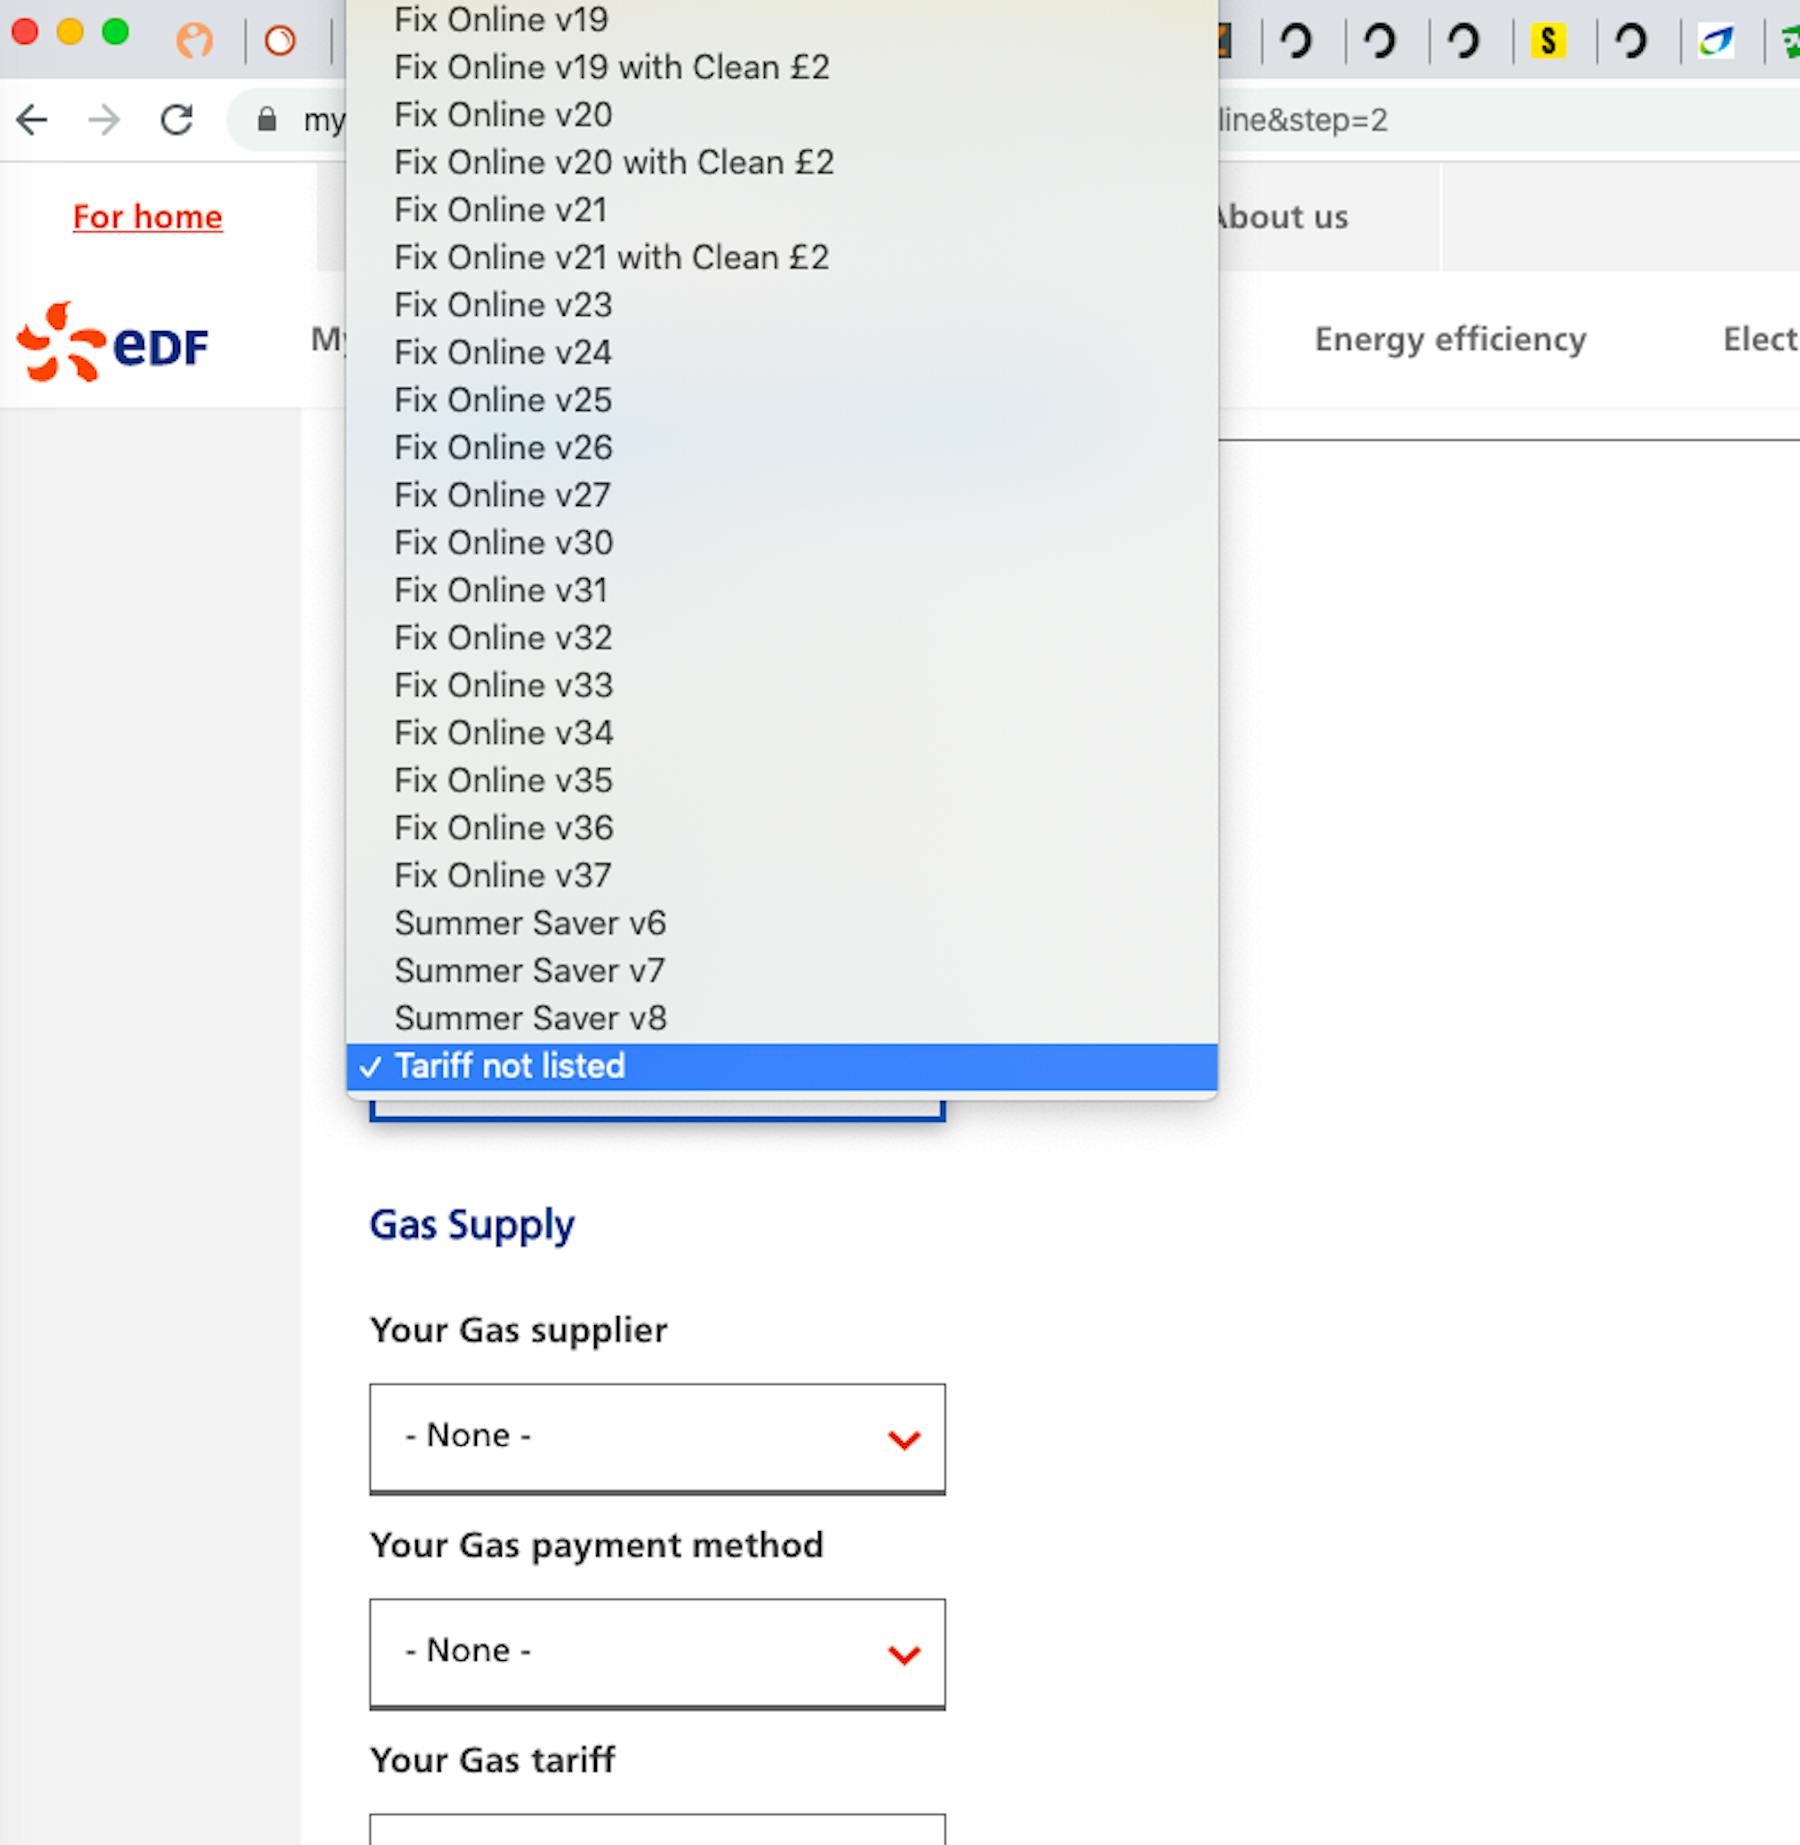Select Fix Online v20 tariff
This screenshot has width=1800, height=1845.
pos(782,115)
